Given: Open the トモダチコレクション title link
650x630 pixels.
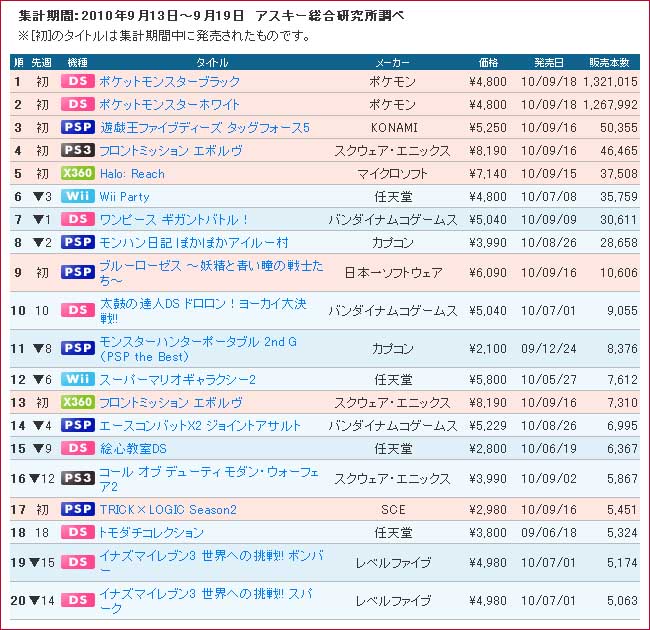Looking at the screenshot, I should coord(150,533).
